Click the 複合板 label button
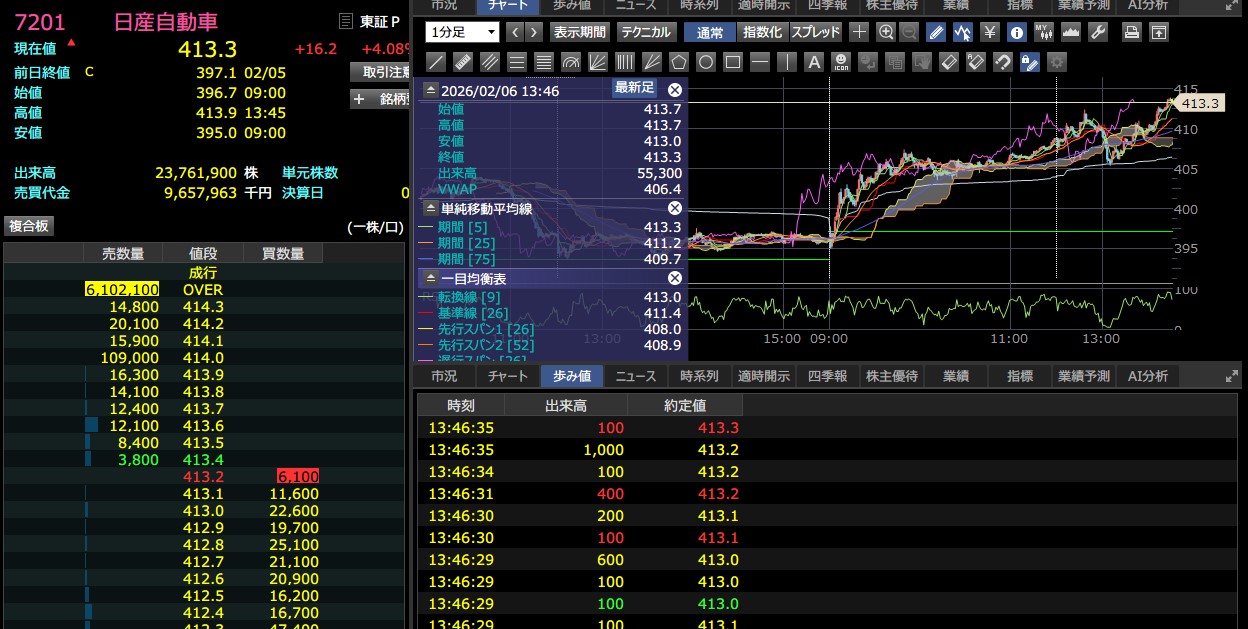 click(29, 226)
